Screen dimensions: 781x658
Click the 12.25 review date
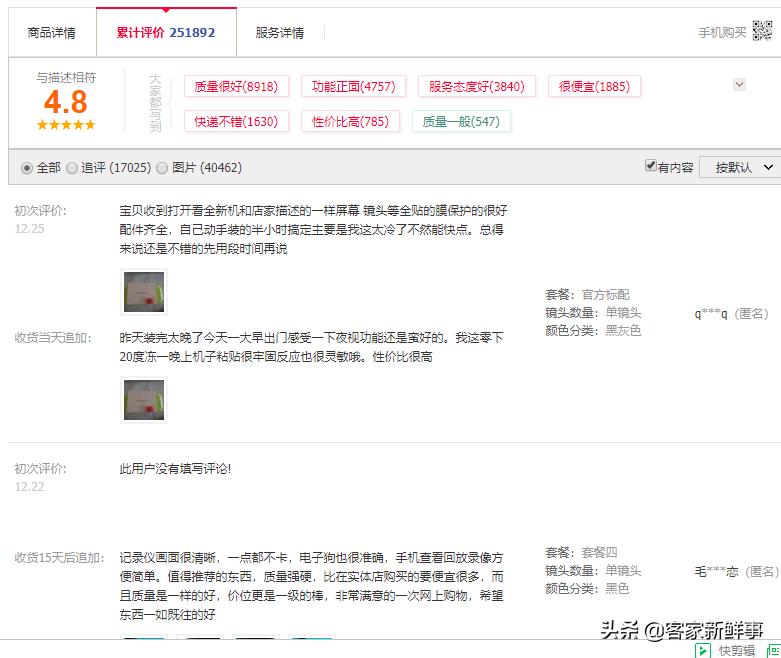tap(29, 229)
